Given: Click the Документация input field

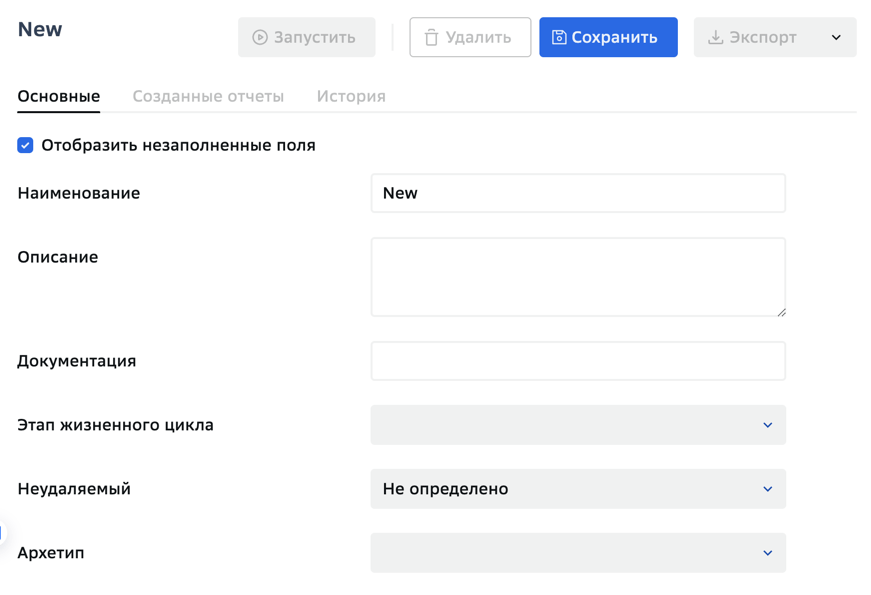Looking at the screenshot, I should pos(578,361).
